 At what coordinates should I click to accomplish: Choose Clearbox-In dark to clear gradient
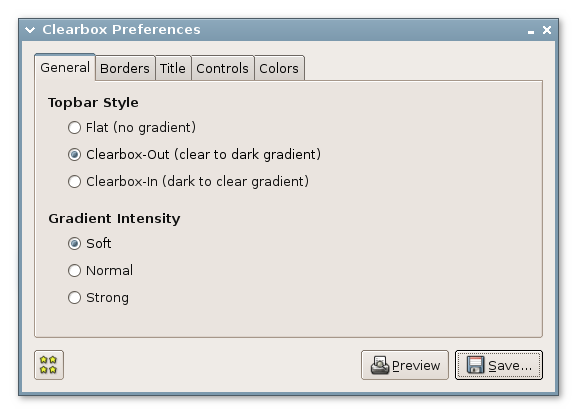(x=188, y=182)
